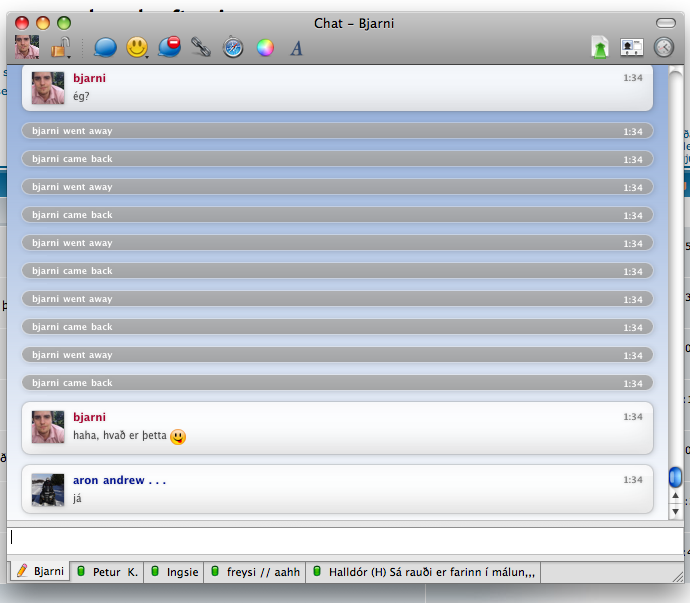Switch to the Petur K. chat tab
Viewport: 690px width, 603px height.
coord(108,572)
